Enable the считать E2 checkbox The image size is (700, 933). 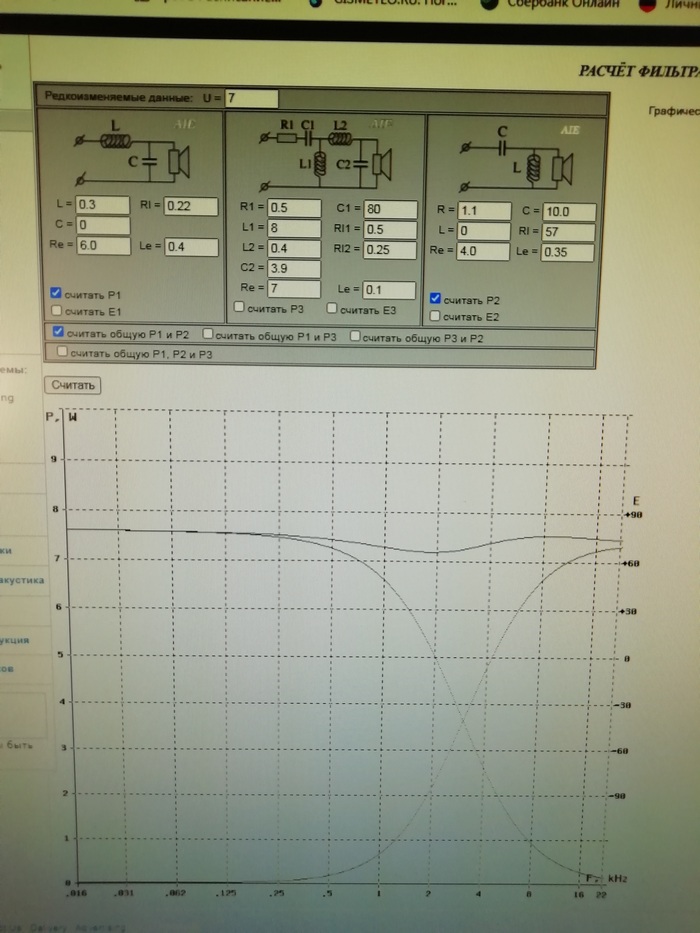[x=435, y=315]
